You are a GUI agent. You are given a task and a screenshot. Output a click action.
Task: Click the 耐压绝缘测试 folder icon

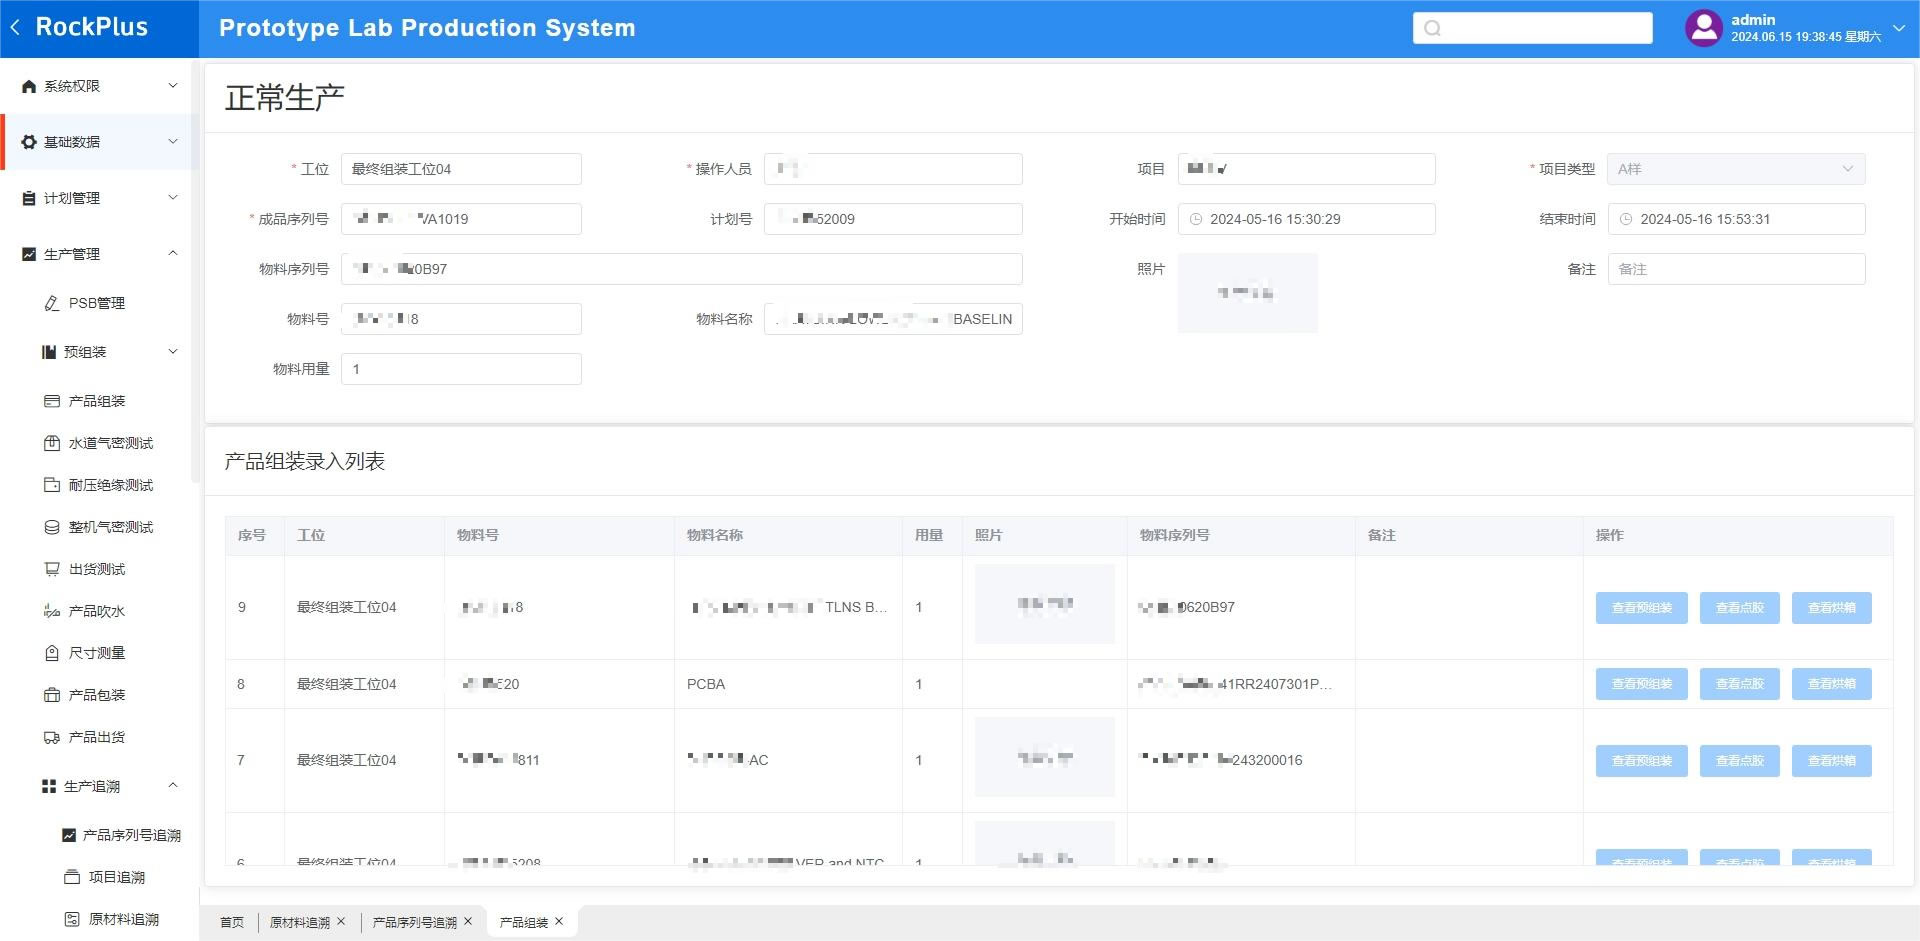point(52,485)
